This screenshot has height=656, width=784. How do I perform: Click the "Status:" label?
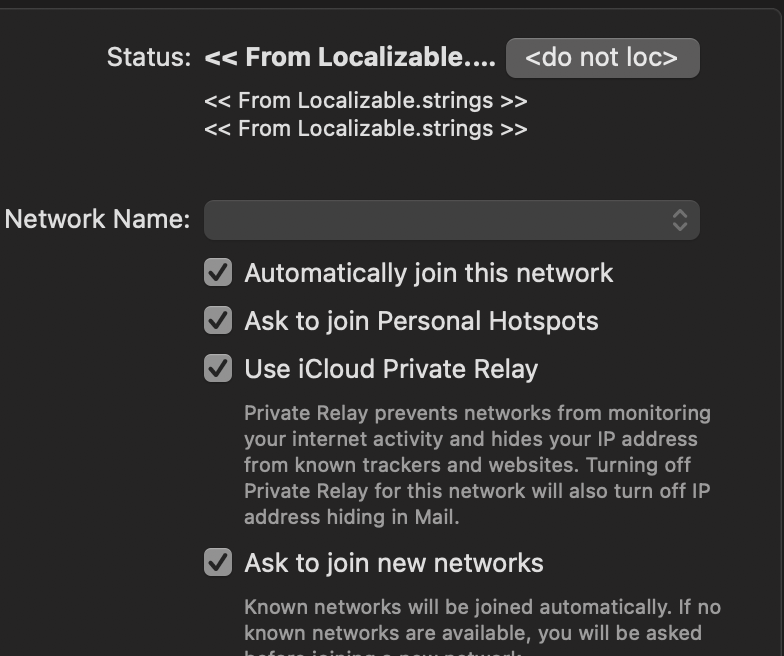tap(148, 58)
